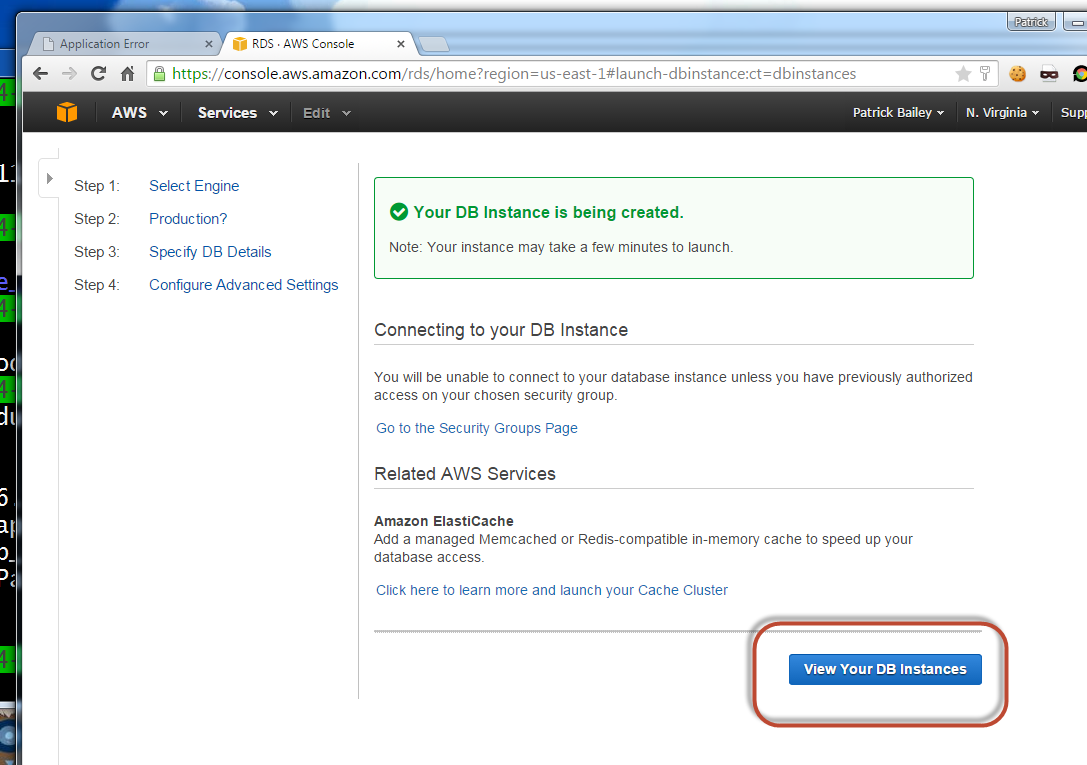The width and height of the screenshot is (1087, 765).
Task: Click the orange AWS cube logo
Action: [67, 112]
